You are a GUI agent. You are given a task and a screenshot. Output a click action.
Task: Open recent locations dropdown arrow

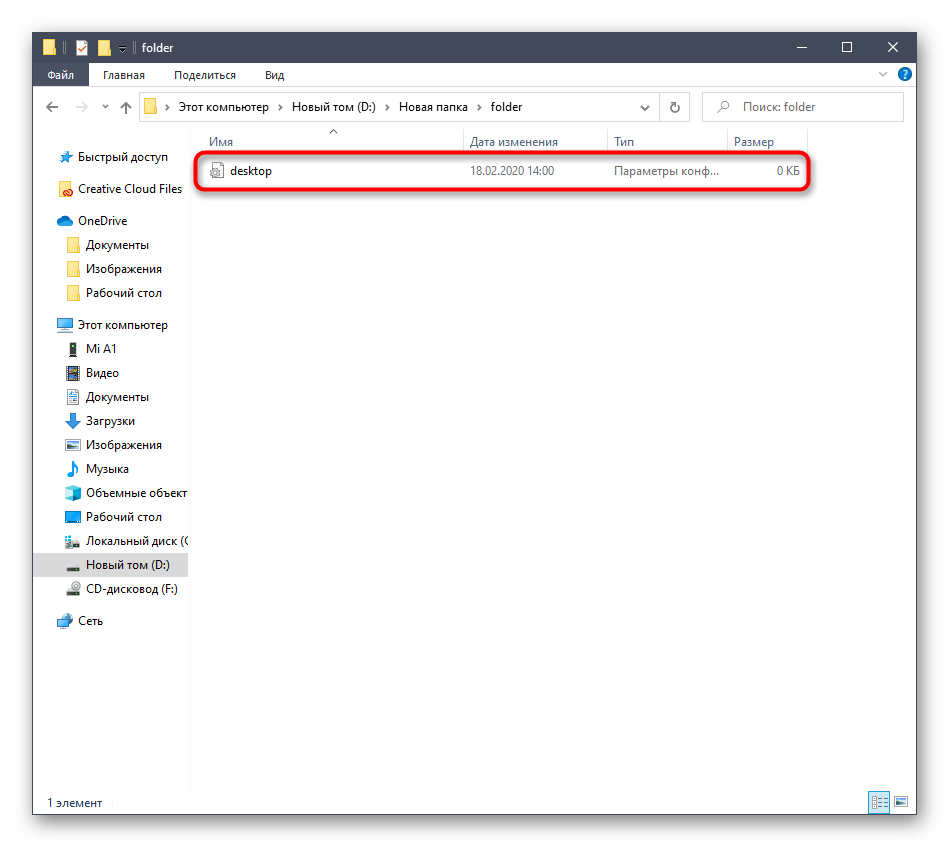pyautogui.click(x=105, y=107)
